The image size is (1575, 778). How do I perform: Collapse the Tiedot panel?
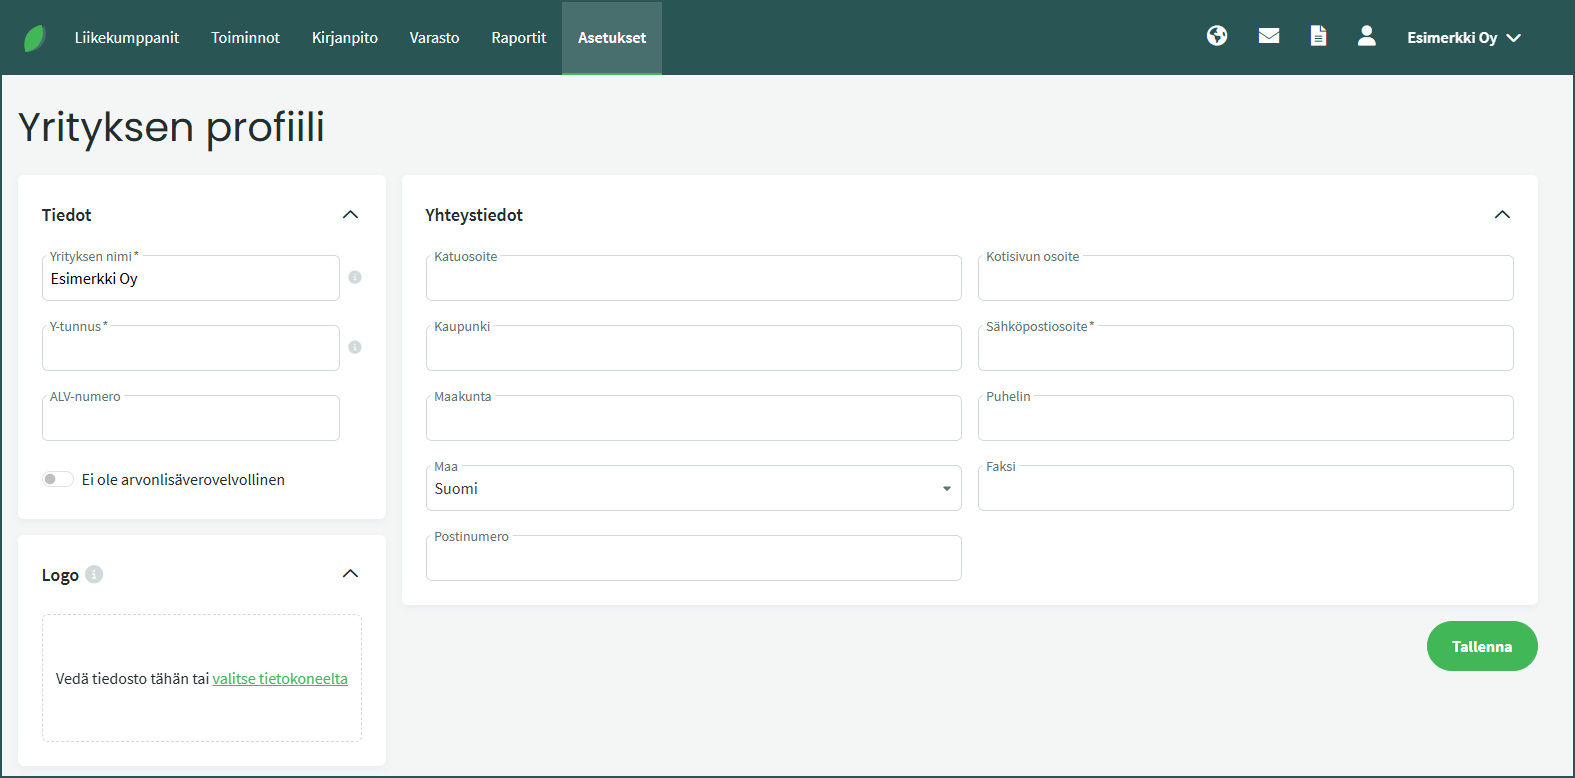[350, 215]
